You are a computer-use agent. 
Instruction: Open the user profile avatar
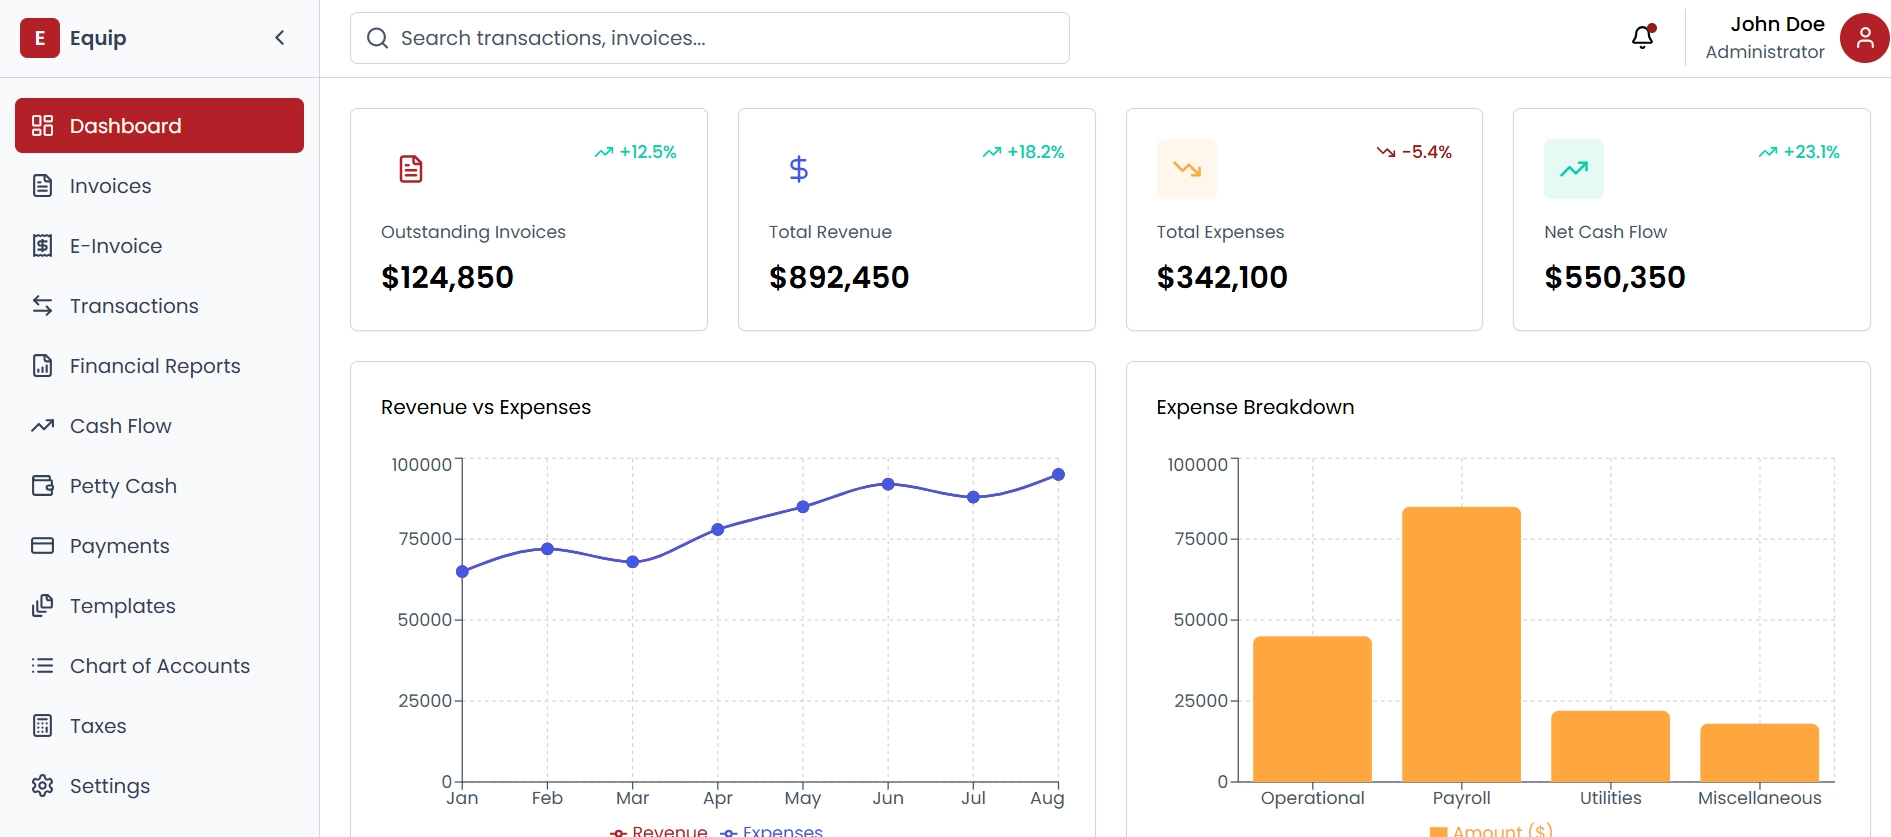(x=1863, y=38)
